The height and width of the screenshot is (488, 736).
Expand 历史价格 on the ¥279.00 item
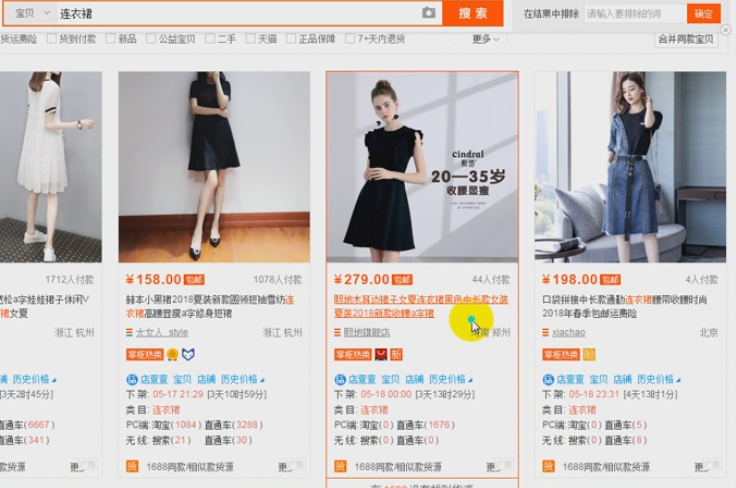pyautogui.click(x=450, y=379)
